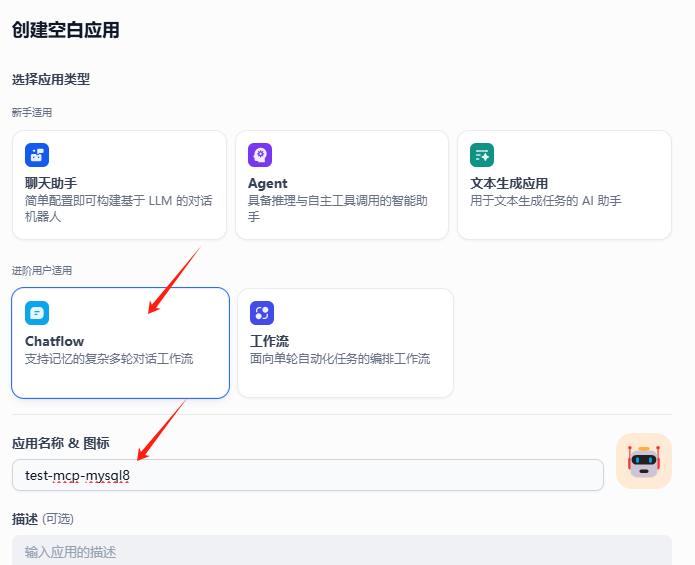Choose the Agent app type title
The image size is (695, 565).
[x=267, y=183]
